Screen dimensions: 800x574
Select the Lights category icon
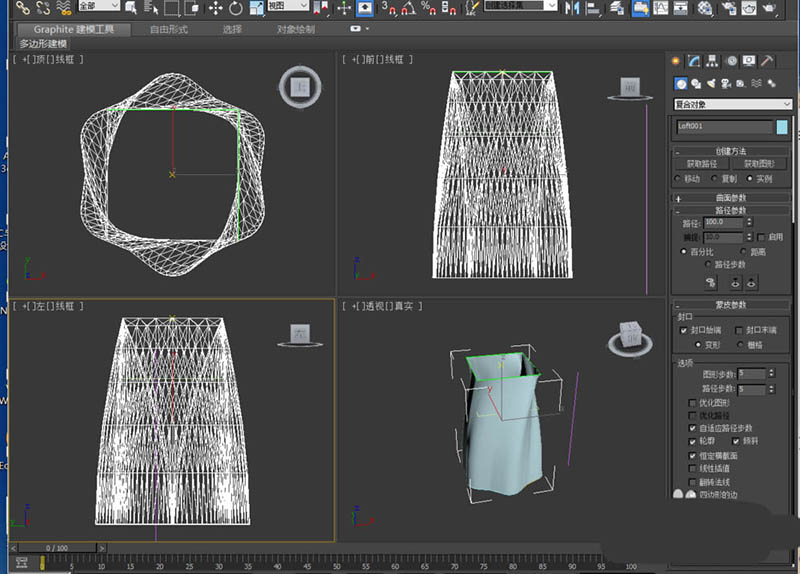(x=711, y=83)
